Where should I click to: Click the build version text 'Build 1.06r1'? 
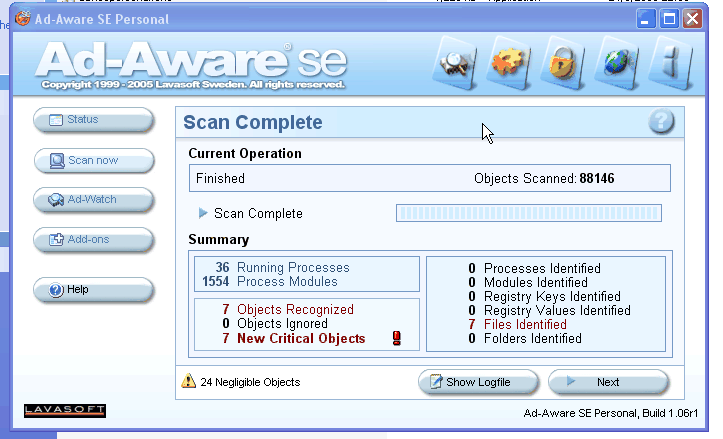point(670,413)
